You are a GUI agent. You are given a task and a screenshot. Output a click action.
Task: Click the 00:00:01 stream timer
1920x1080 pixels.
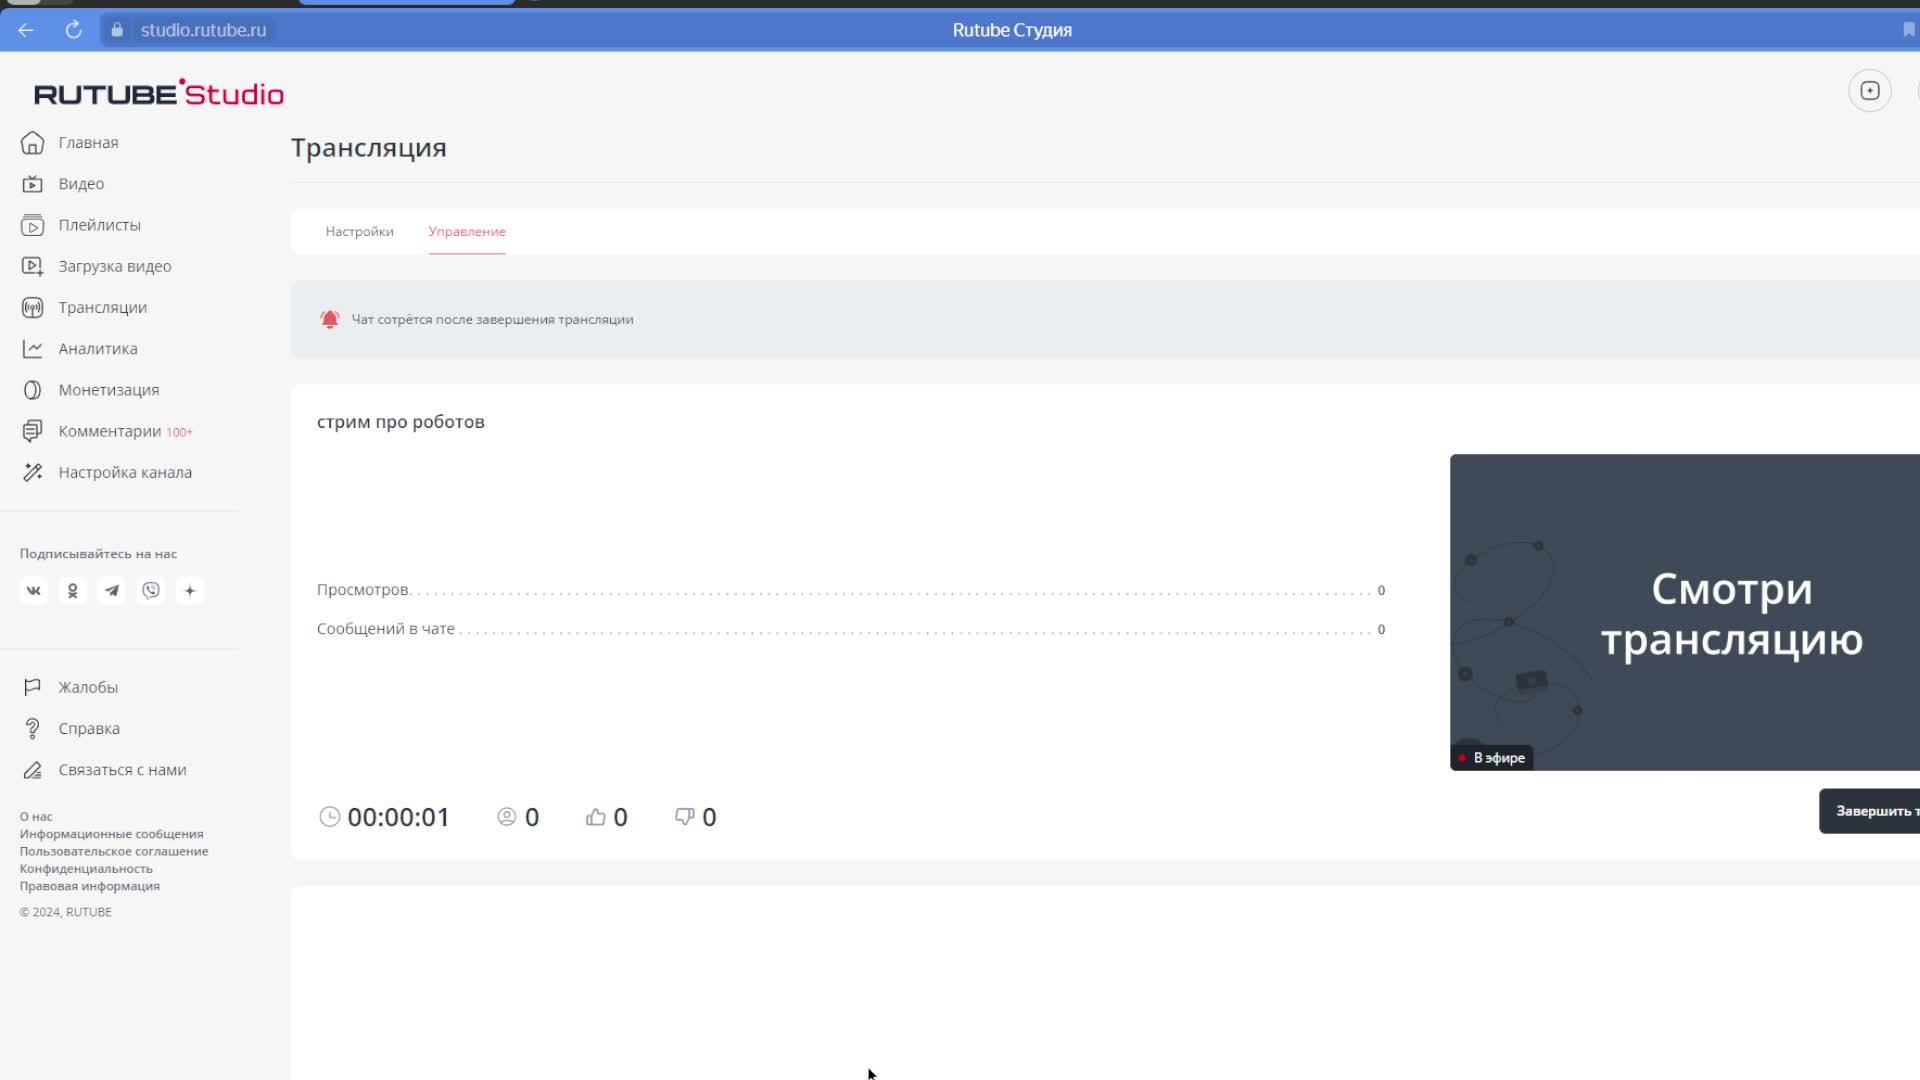click(x=399, y=817)
